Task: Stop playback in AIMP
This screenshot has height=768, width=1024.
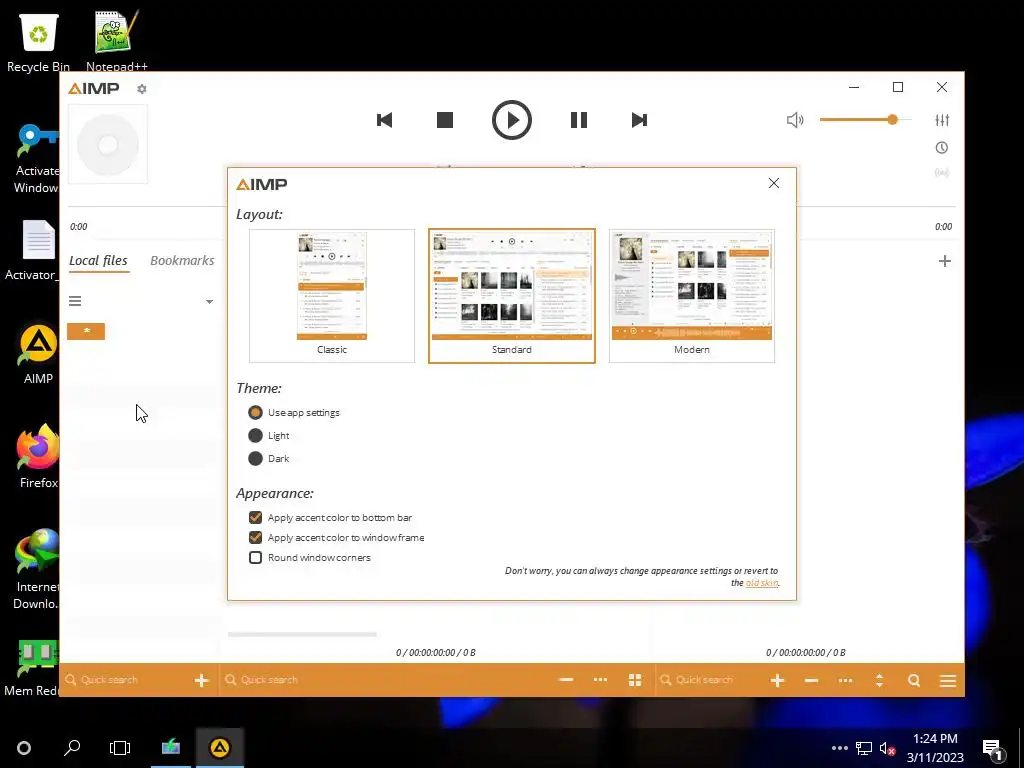Action: click(x=445, y=120)
